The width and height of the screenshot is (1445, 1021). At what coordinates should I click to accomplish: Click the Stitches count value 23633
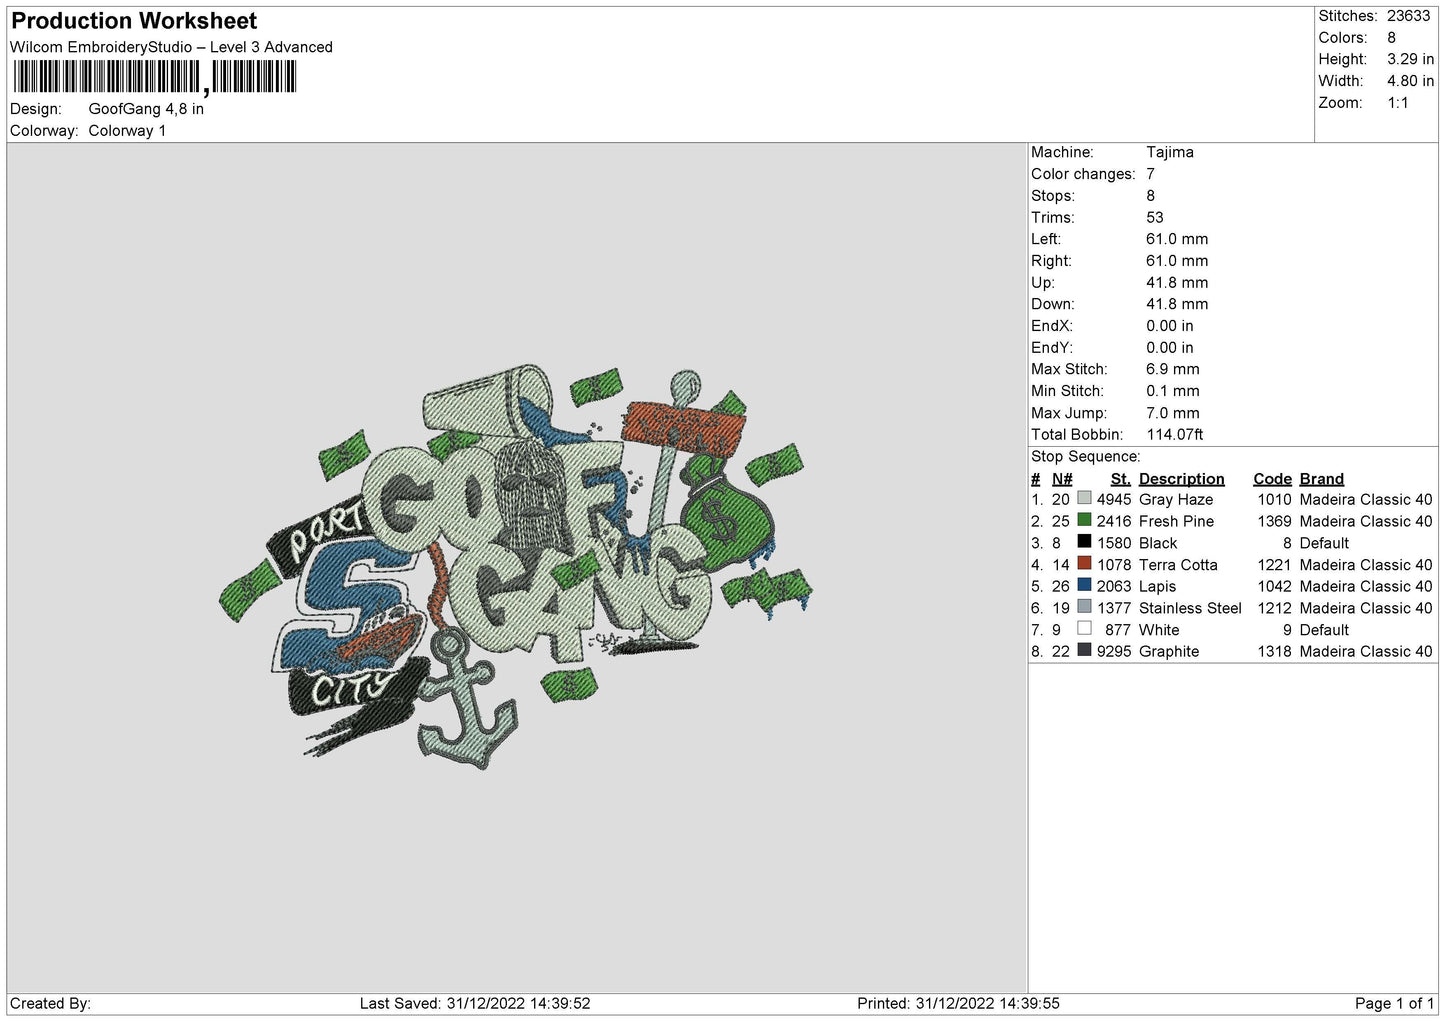coord(1408,16)
